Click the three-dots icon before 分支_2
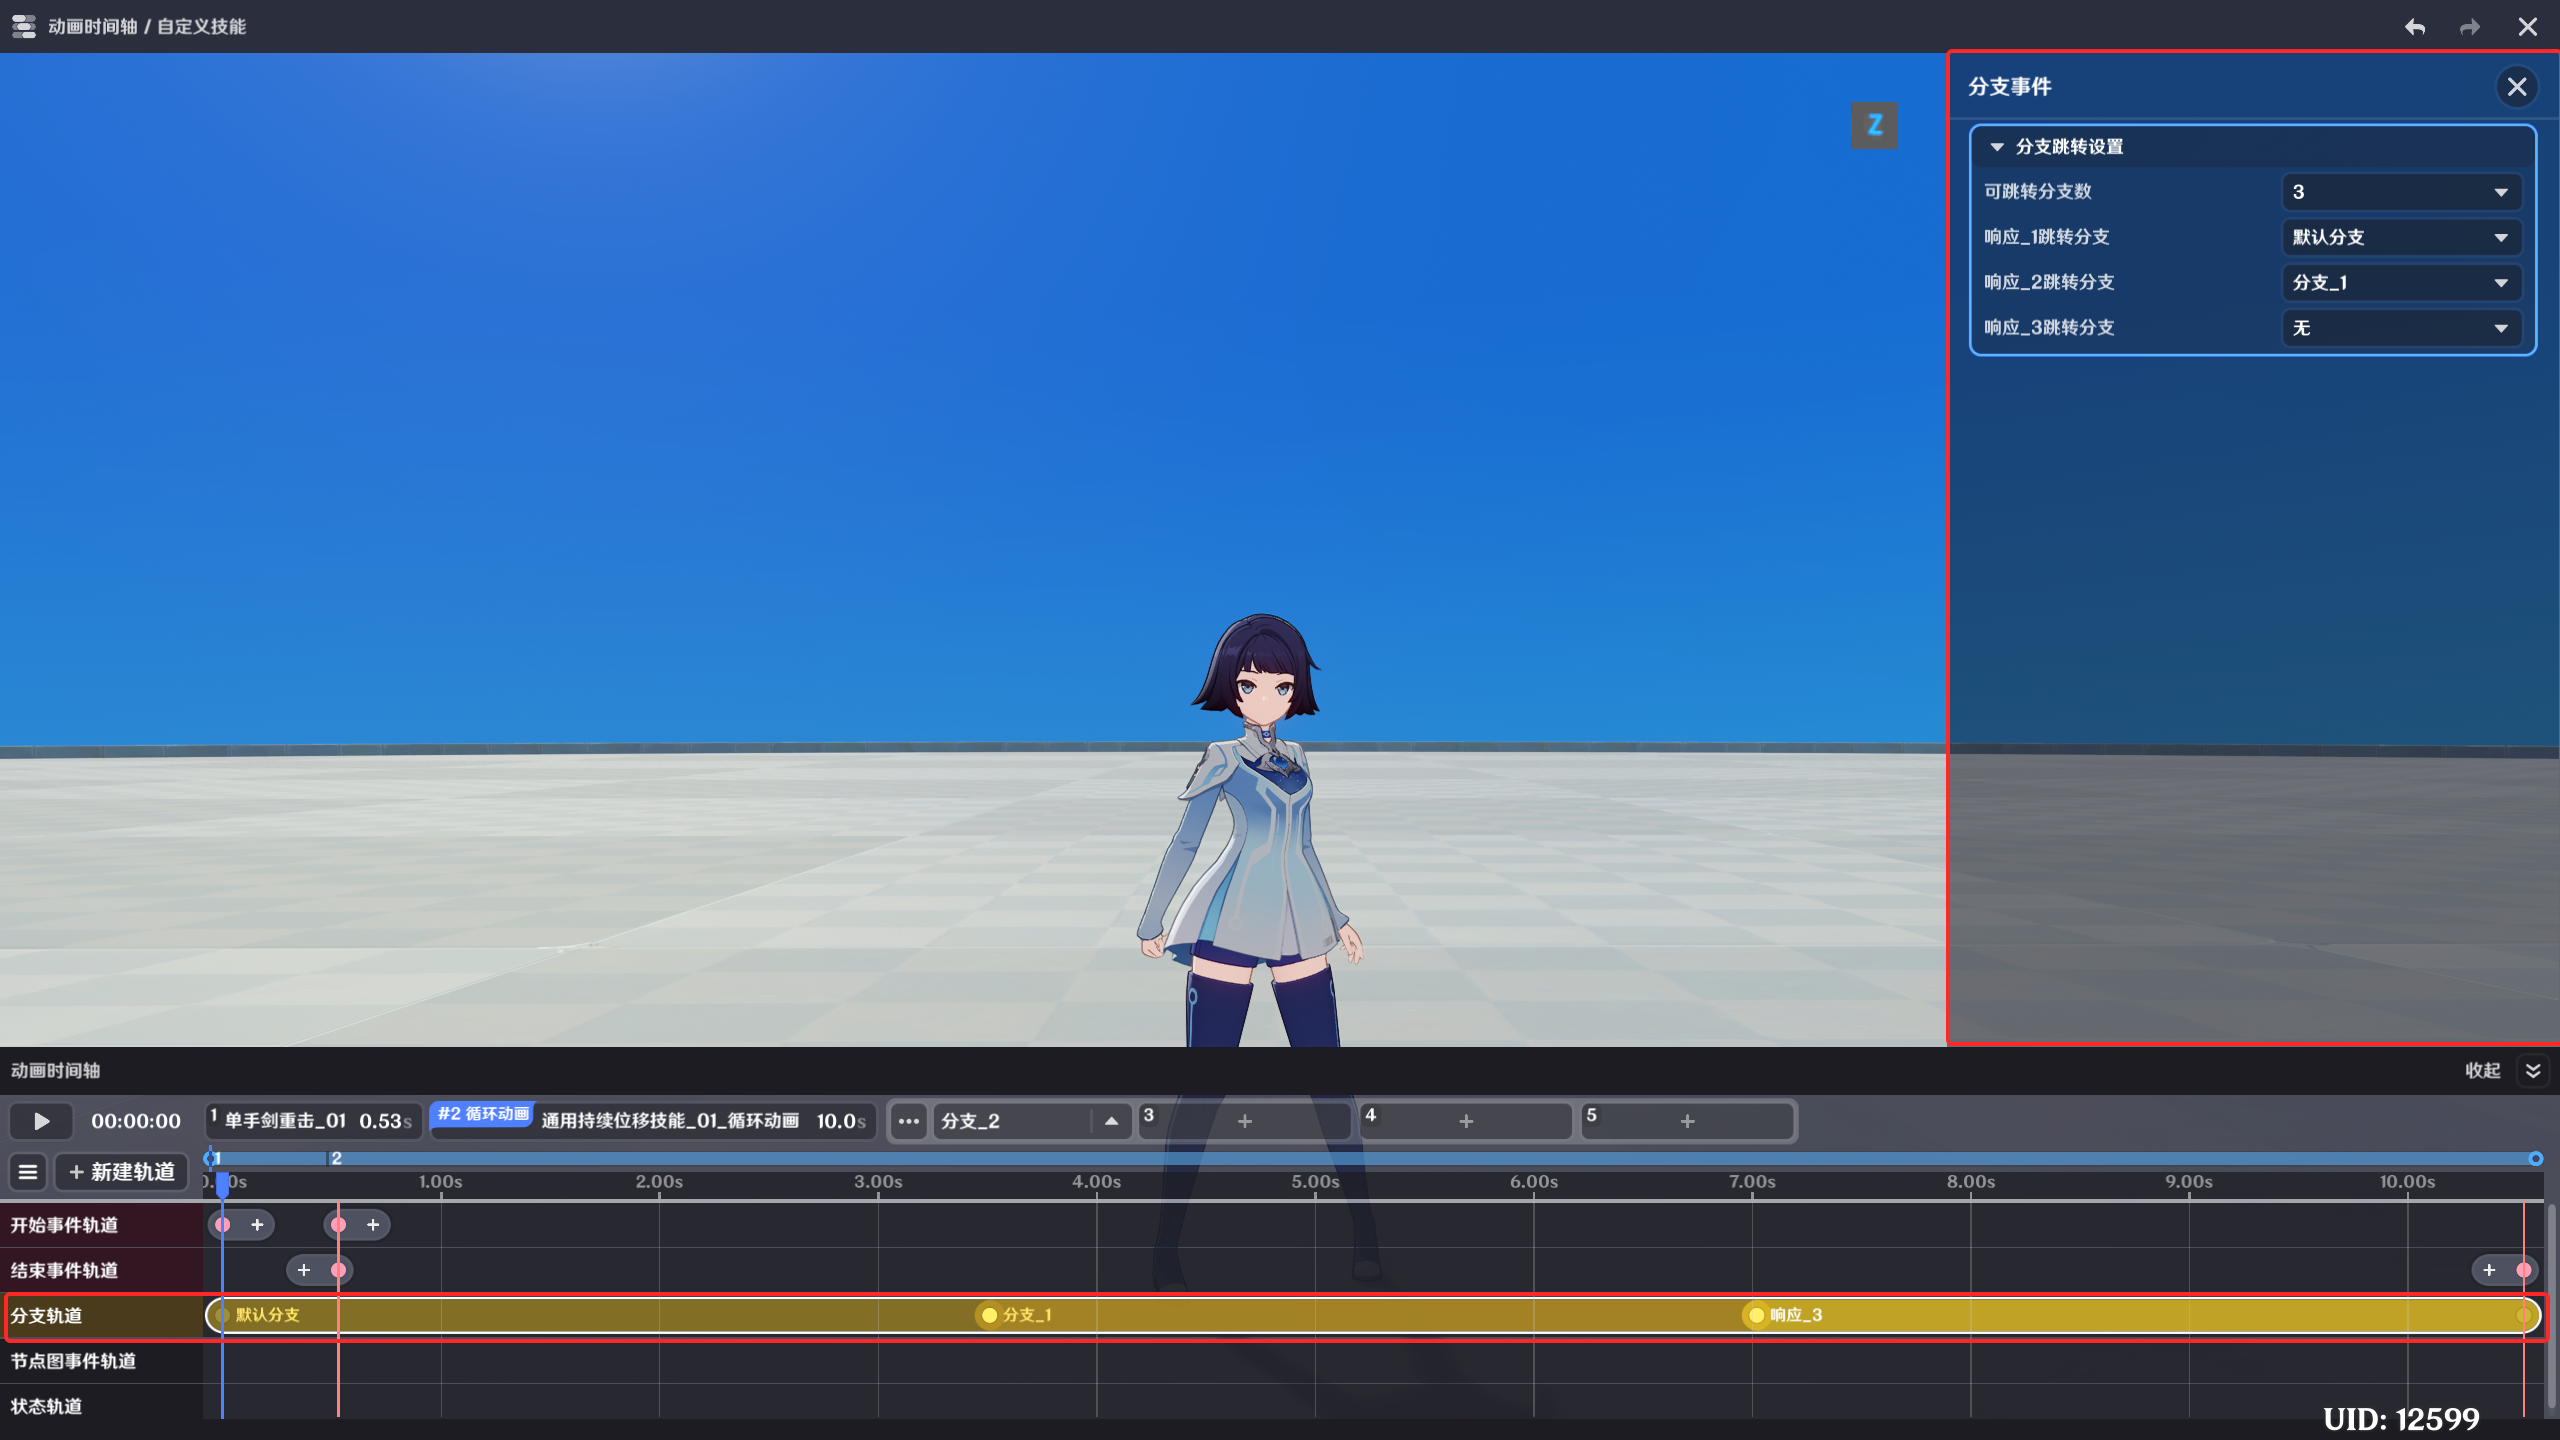Image resolution: width=2560 pixels, height=1440 pixels. pos(908,1121)
